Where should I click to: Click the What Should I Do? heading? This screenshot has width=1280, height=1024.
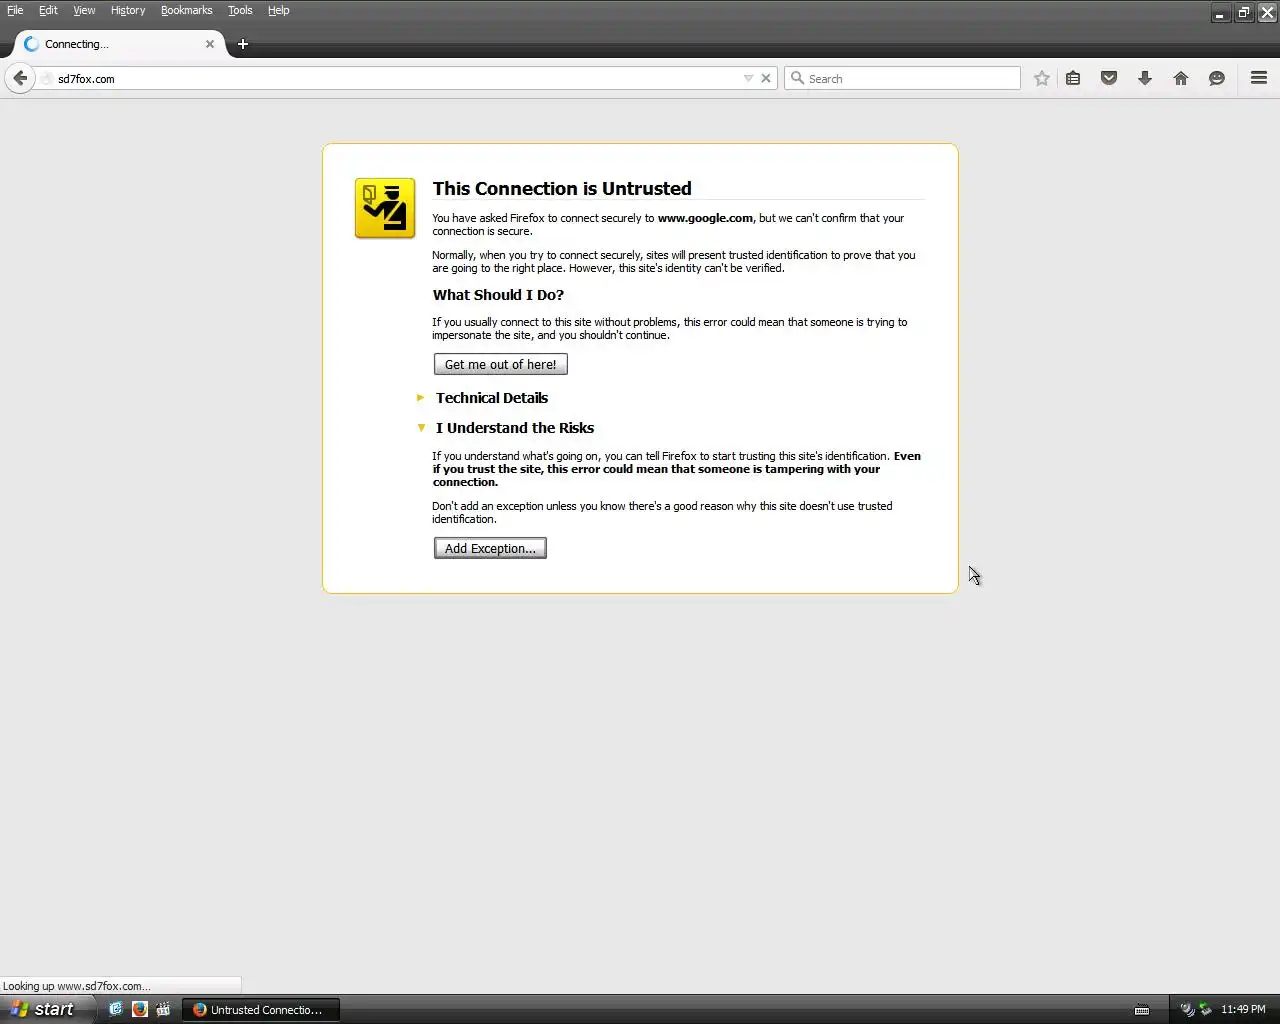point(498,295)
